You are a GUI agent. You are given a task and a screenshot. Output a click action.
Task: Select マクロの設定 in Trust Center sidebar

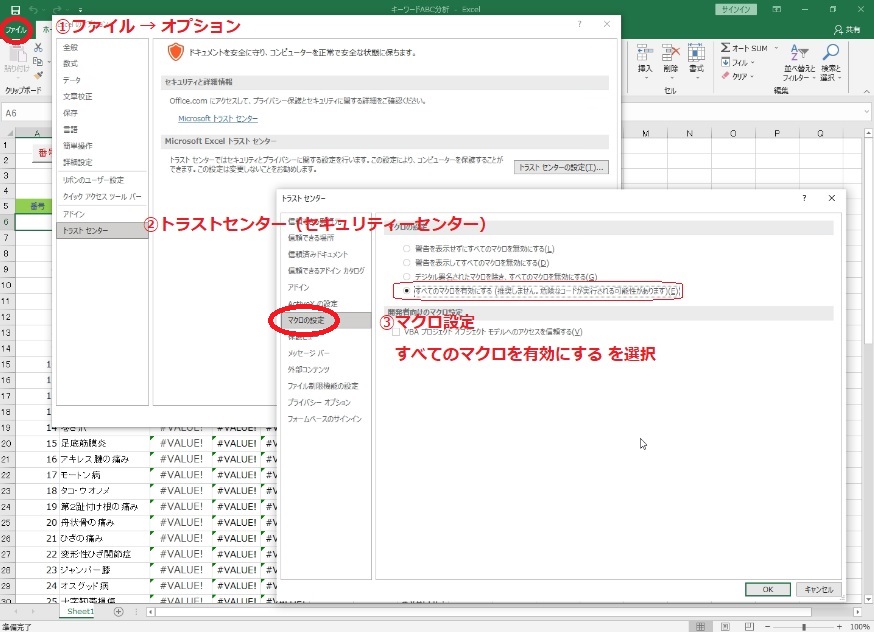[326, 320]
